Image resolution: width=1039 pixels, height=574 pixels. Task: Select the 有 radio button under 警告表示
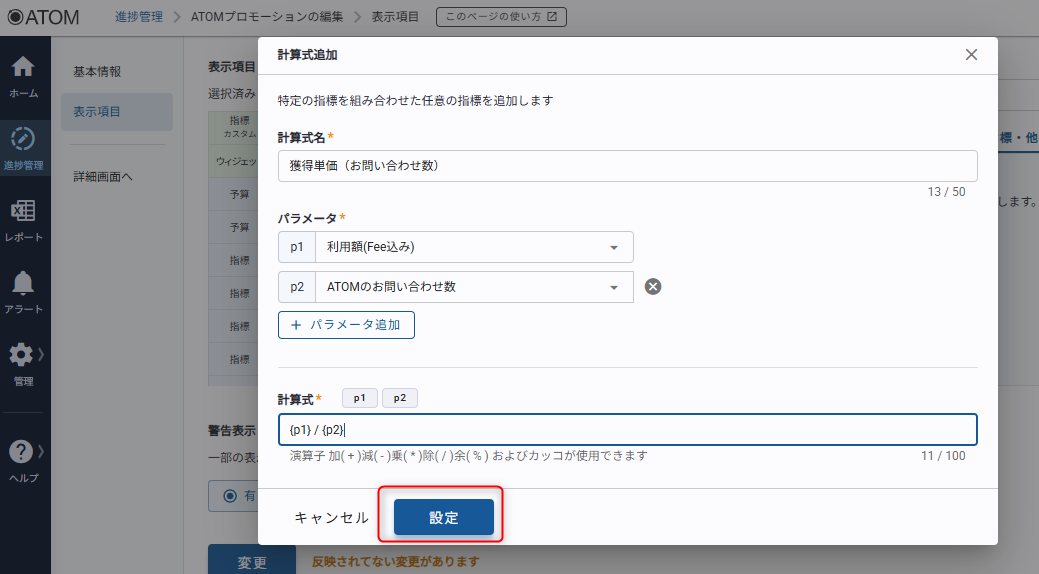231,495
